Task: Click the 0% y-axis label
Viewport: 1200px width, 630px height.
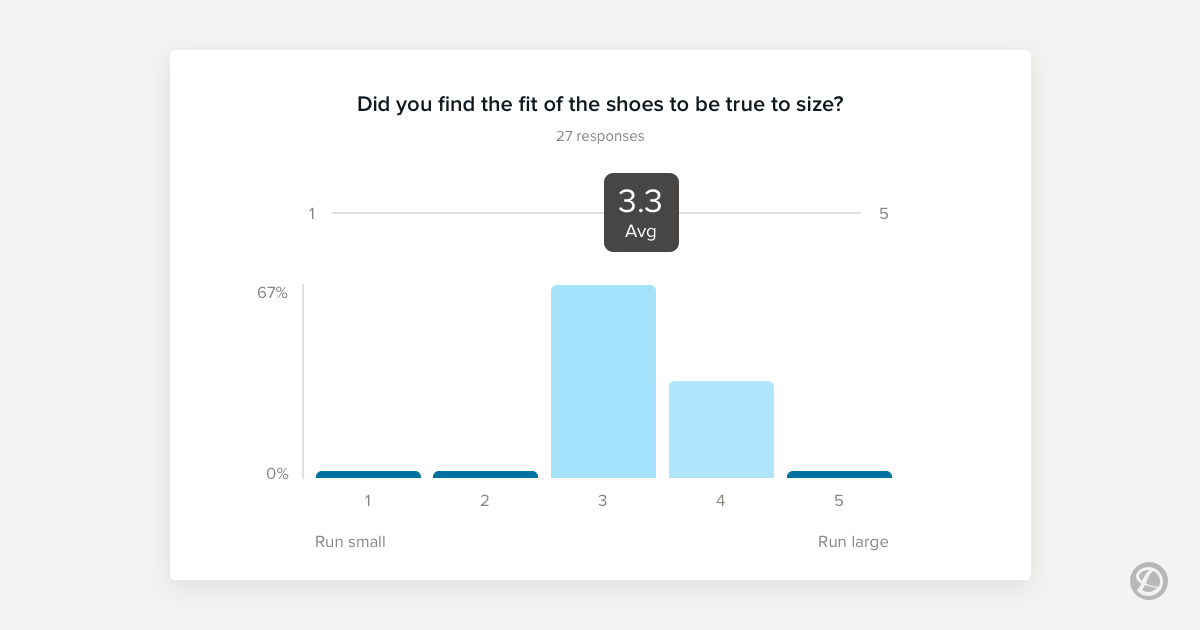Action: pos(277,474)
